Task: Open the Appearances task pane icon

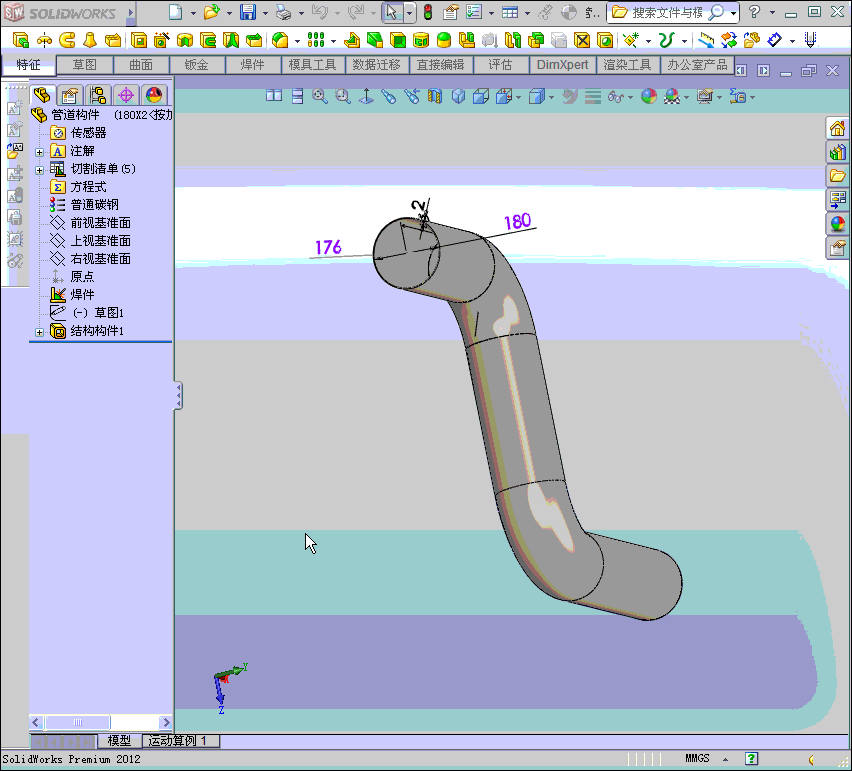Action: click(x=837, y=223)
